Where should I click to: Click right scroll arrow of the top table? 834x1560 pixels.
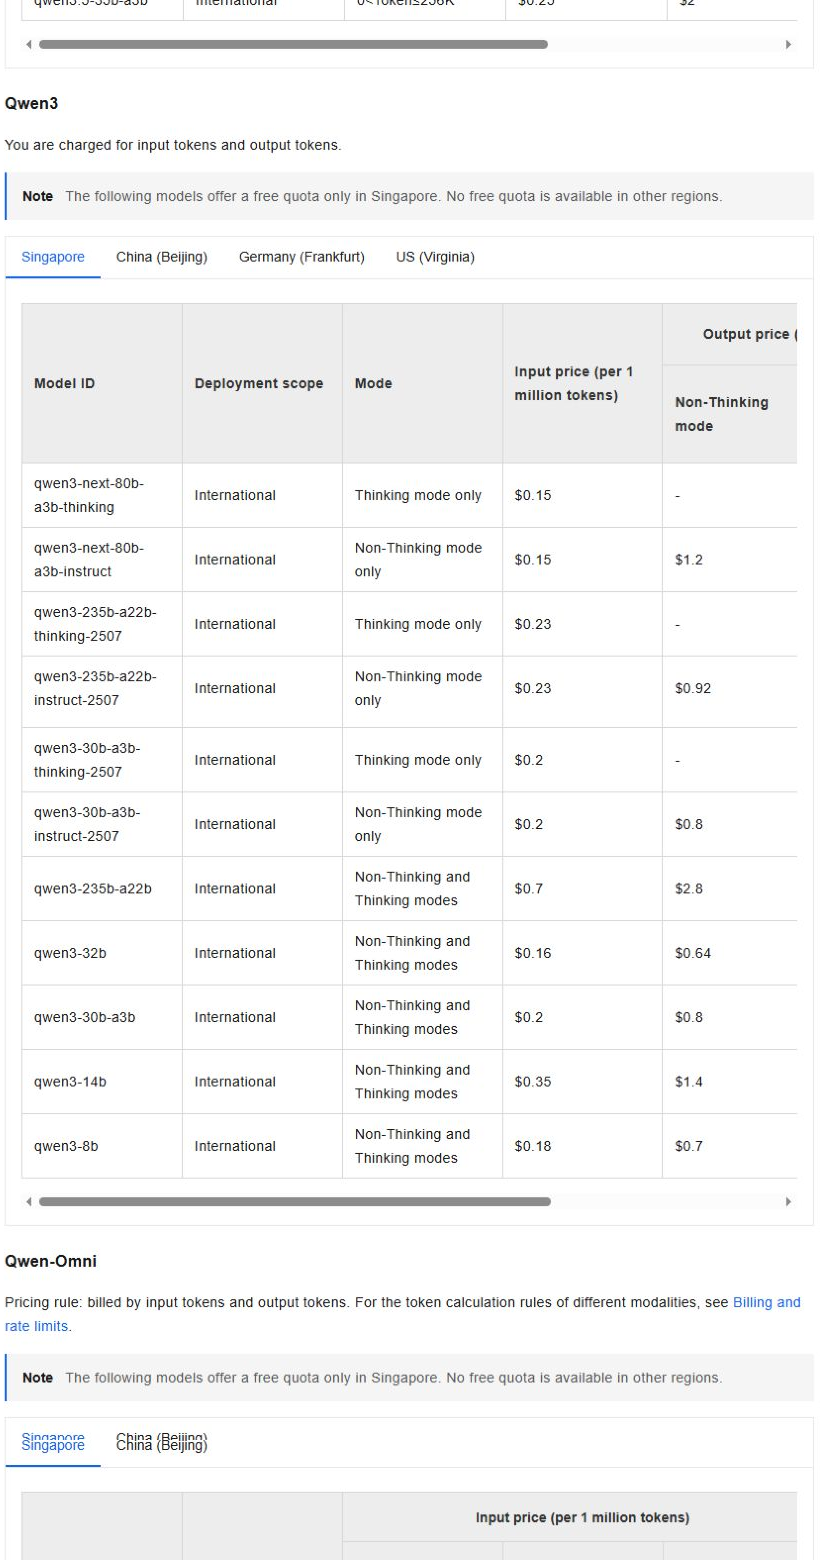click(789, 45)
